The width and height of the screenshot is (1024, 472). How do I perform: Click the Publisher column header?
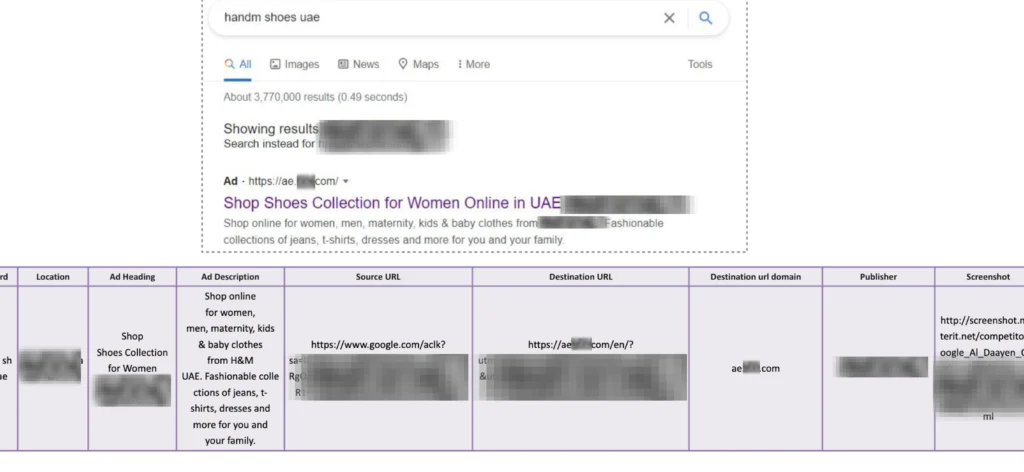pos(878,277)
